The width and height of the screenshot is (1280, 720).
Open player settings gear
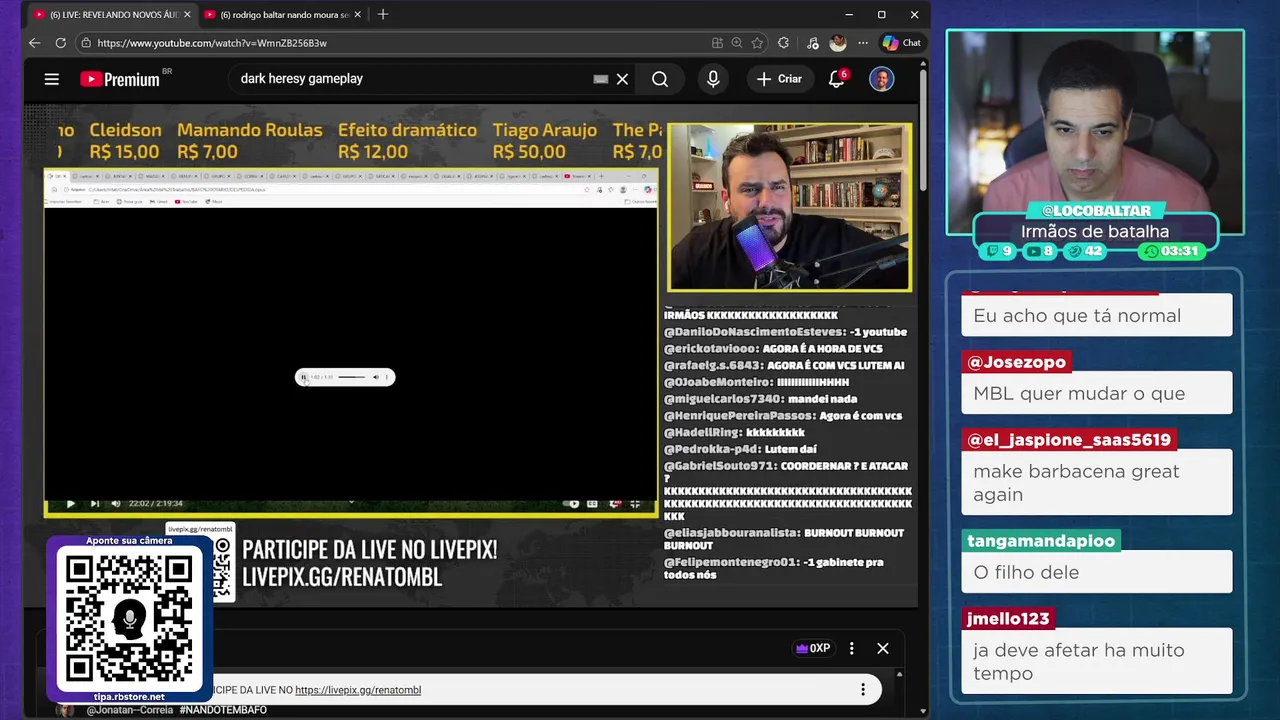pyautogui.click(x=615, y=503)
